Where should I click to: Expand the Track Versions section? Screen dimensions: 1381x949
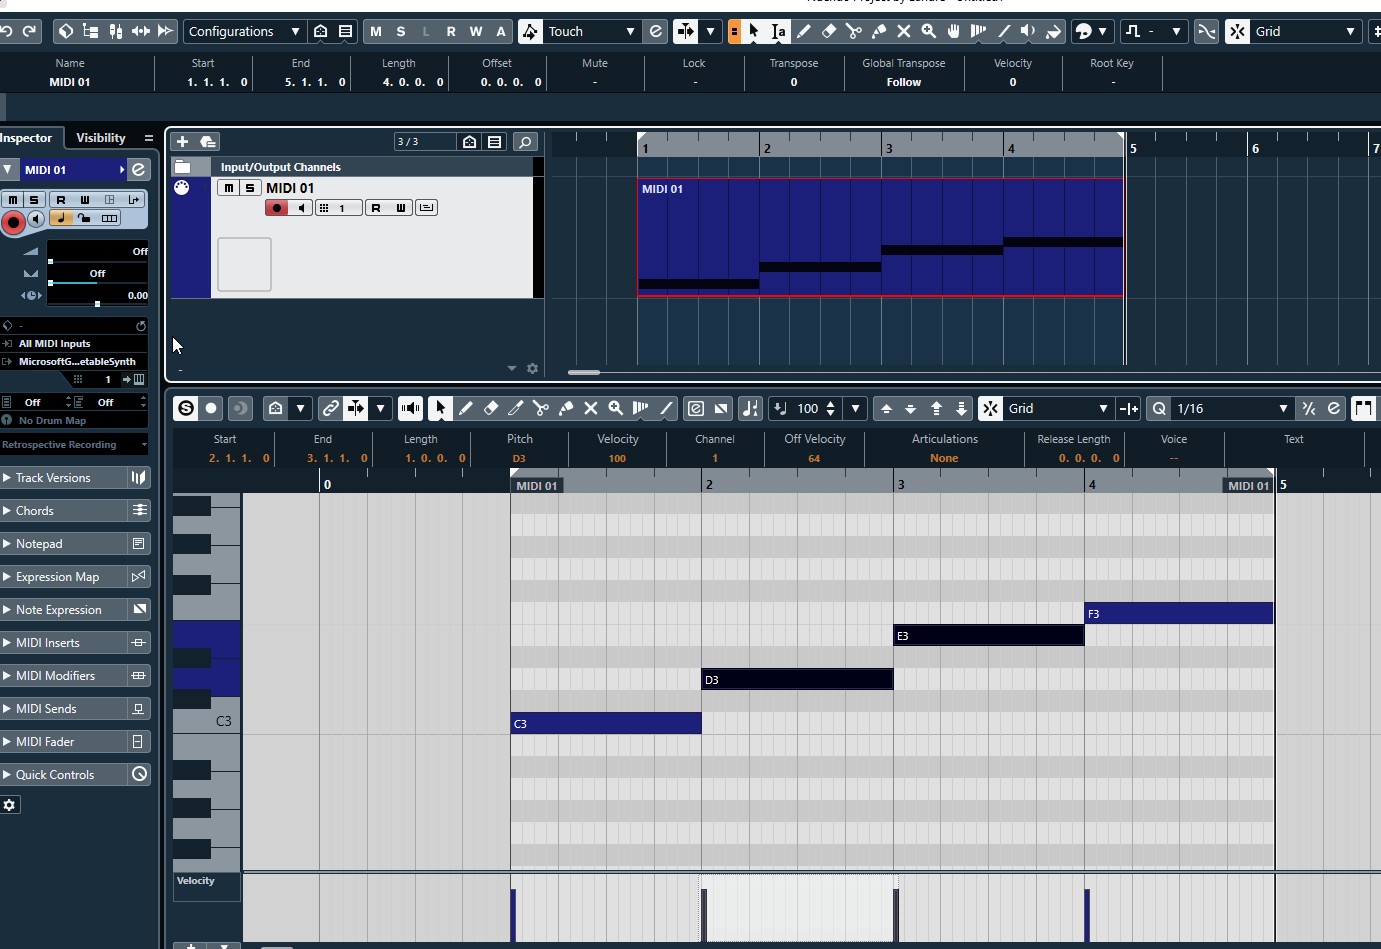pos(63,478)
